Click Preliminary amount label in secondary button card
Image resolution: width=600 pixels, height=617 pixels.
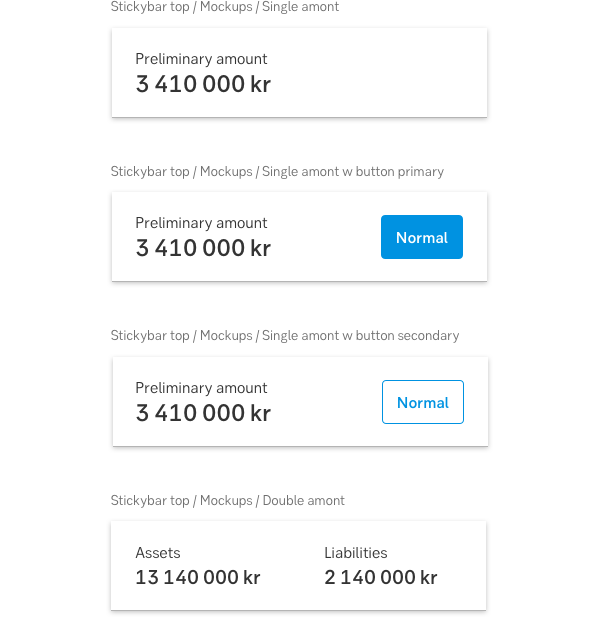pyautogui.click(x=201, y=388)
